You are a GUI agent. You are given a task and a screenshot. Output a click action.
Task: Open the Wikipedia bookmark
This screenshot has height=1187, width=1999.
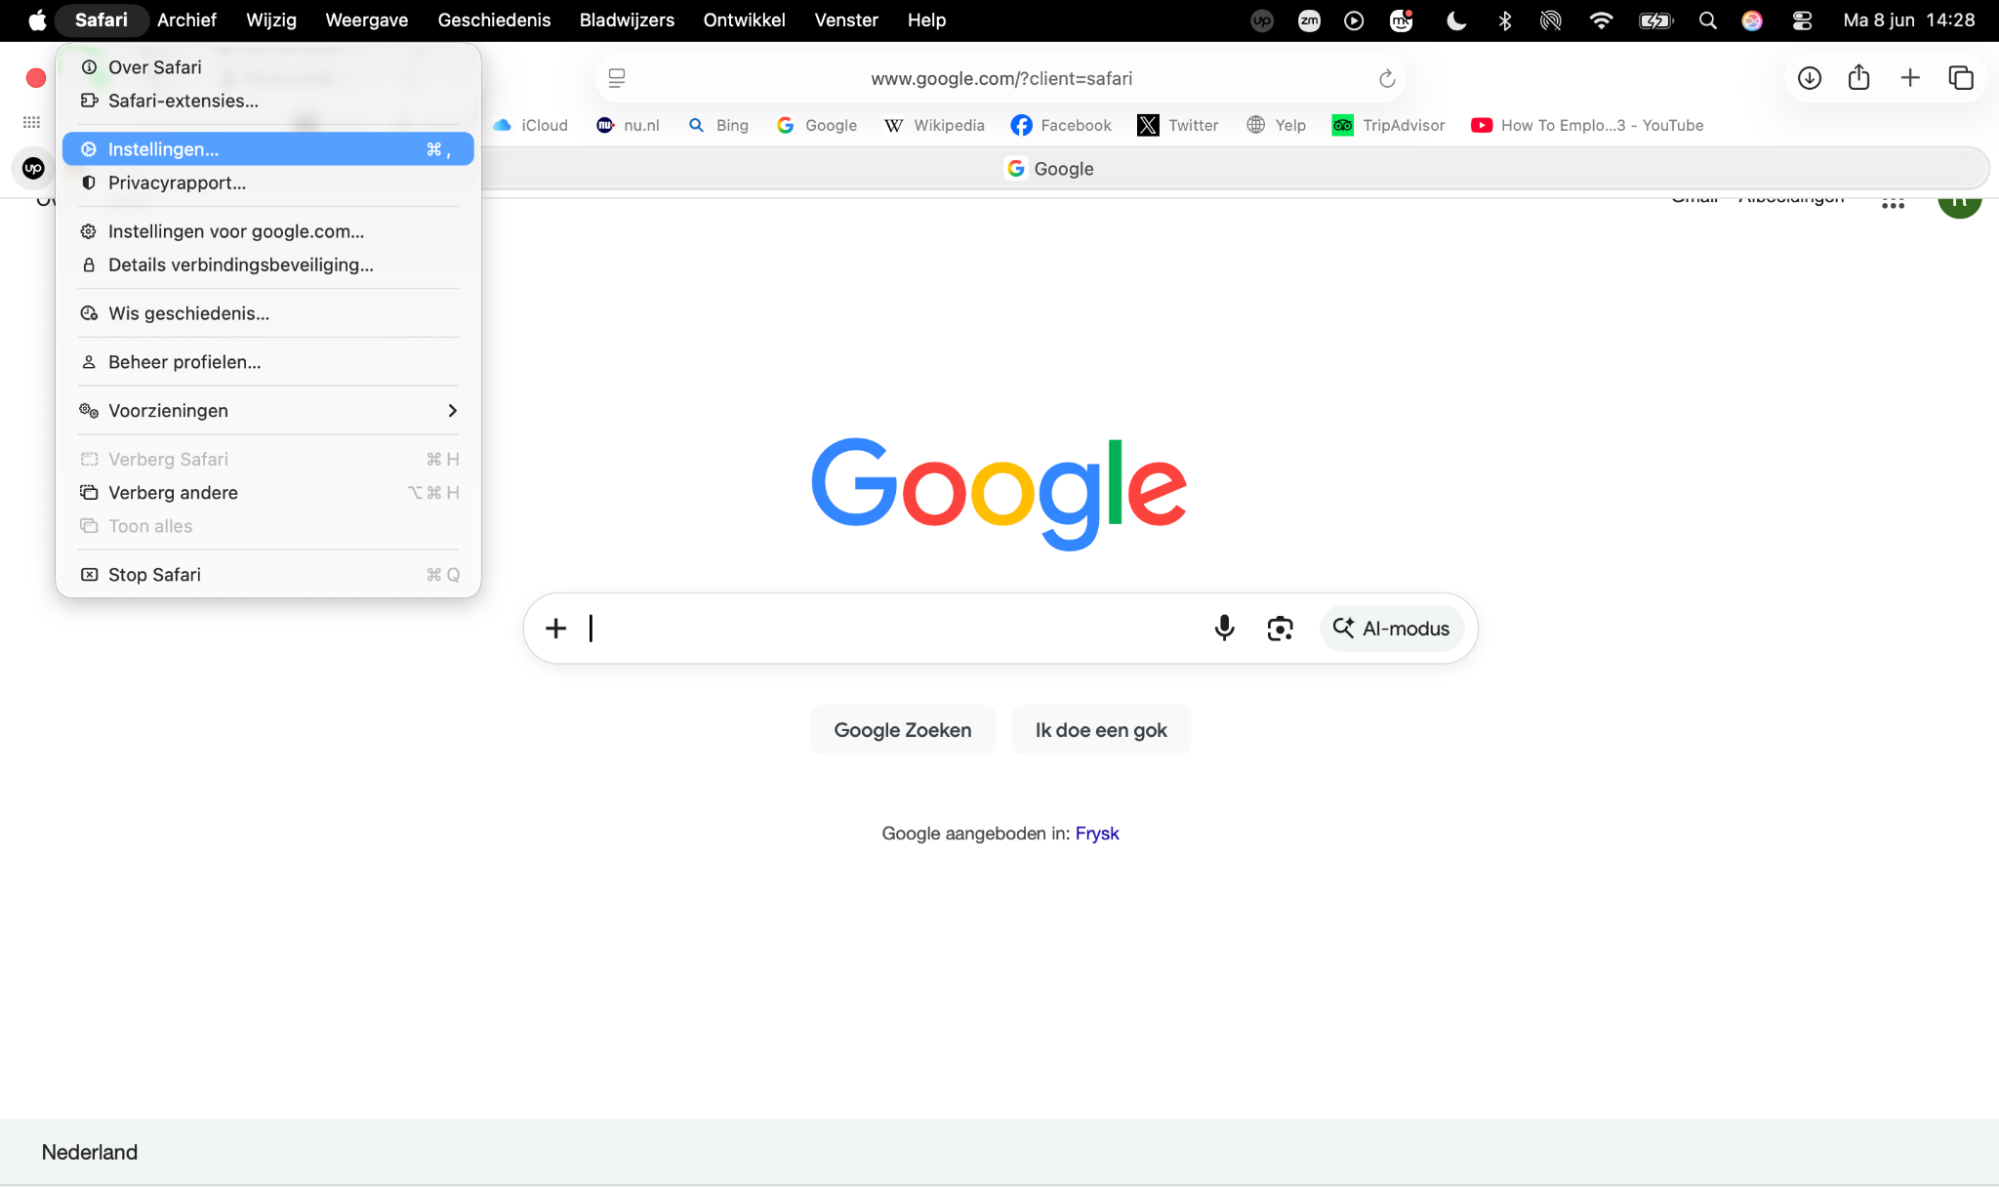tap(935, 125)
